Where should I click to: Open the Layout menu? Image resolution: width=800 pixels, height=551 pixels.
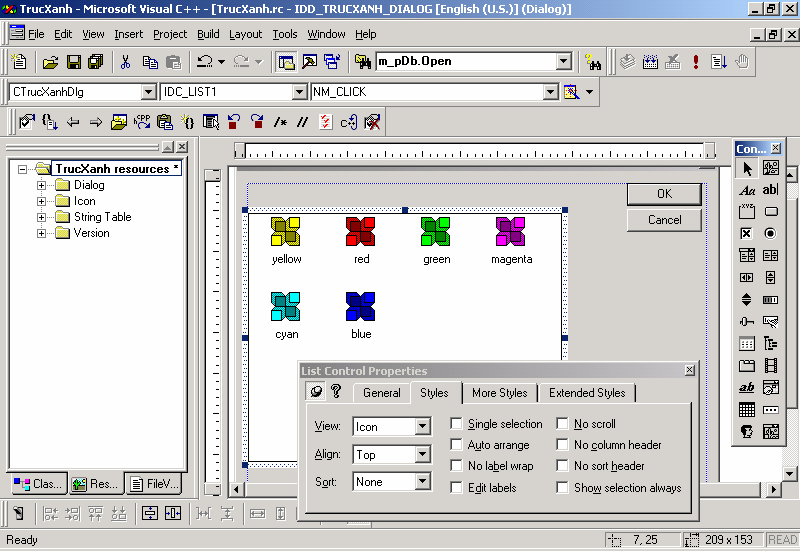245,34
